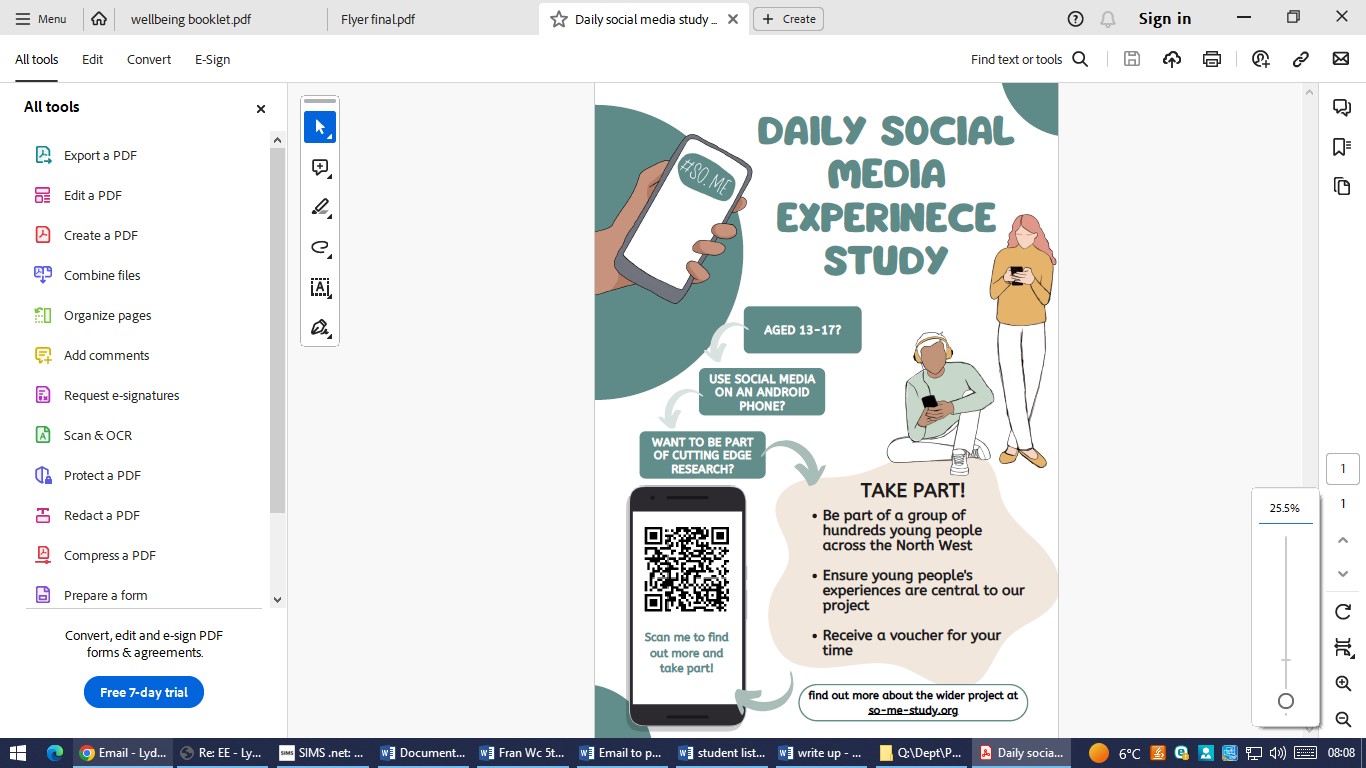Image resolution: width=1366 pixels, height=768 pixels.
Task: Open the bookmarks panel icon
Action: (x=1342, y=147)
